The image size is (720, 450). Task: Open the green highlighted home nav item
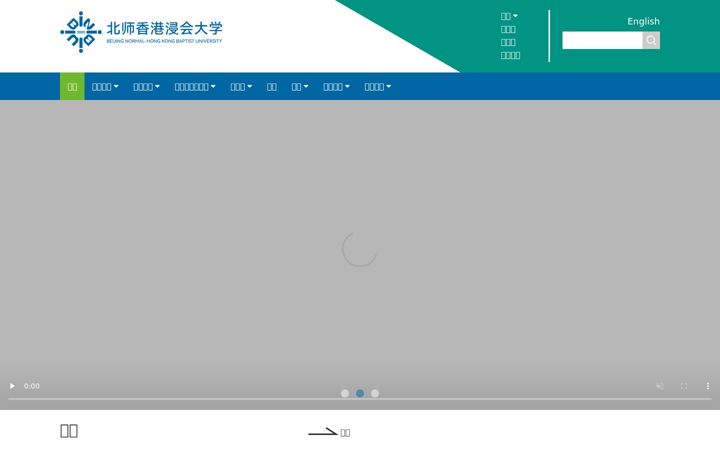73,86
